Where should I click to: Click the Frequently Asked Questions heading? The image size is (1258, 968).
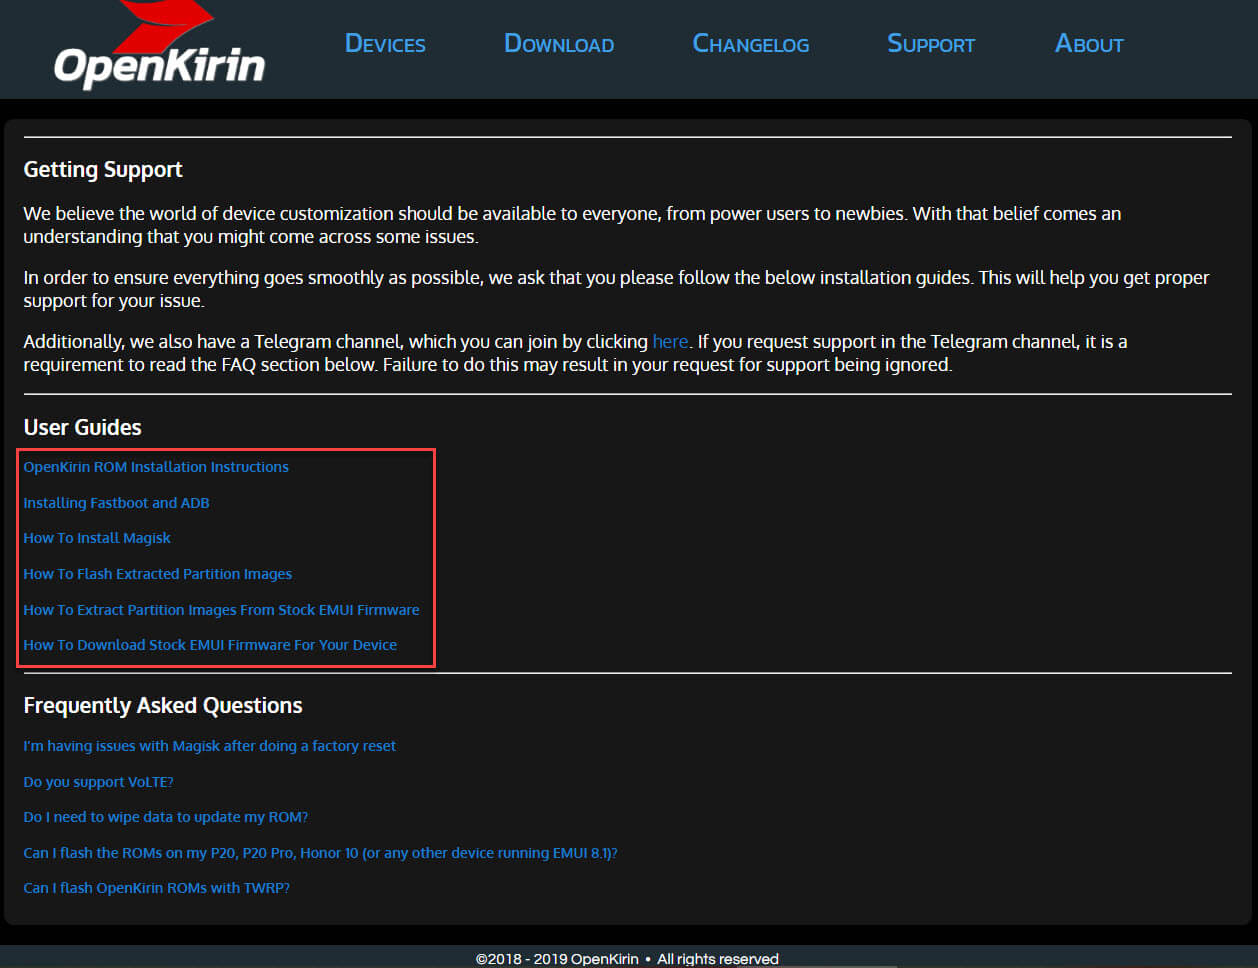(x=163, y=706)
